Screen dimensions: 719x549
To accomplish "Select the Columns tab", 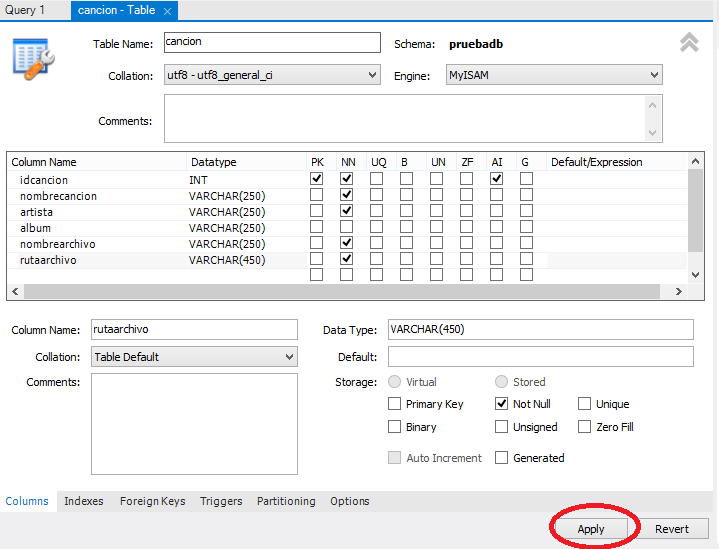I will pyautogui.click(x=27, y=501).
